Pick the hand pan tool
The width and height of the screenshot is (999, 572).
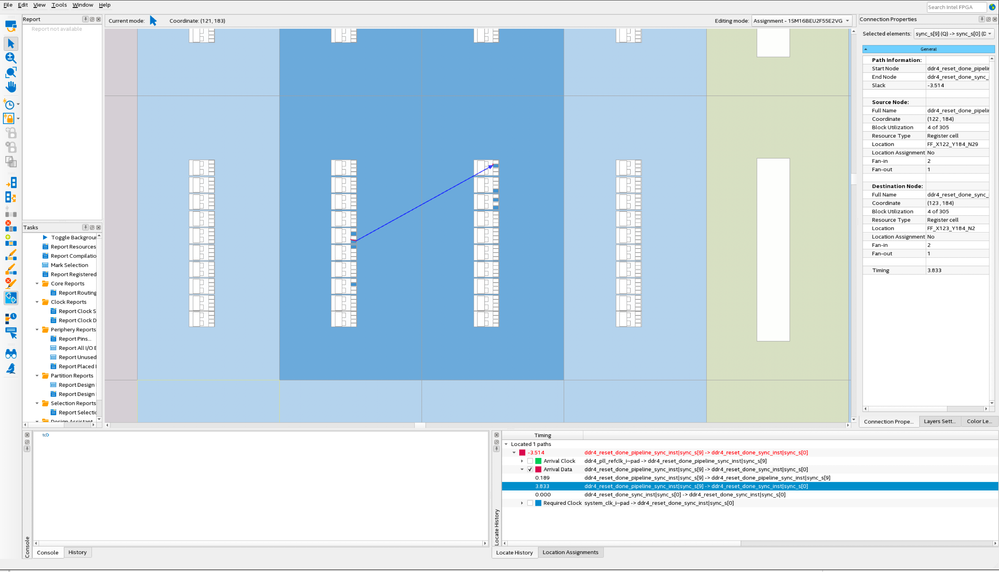point(11,87)
